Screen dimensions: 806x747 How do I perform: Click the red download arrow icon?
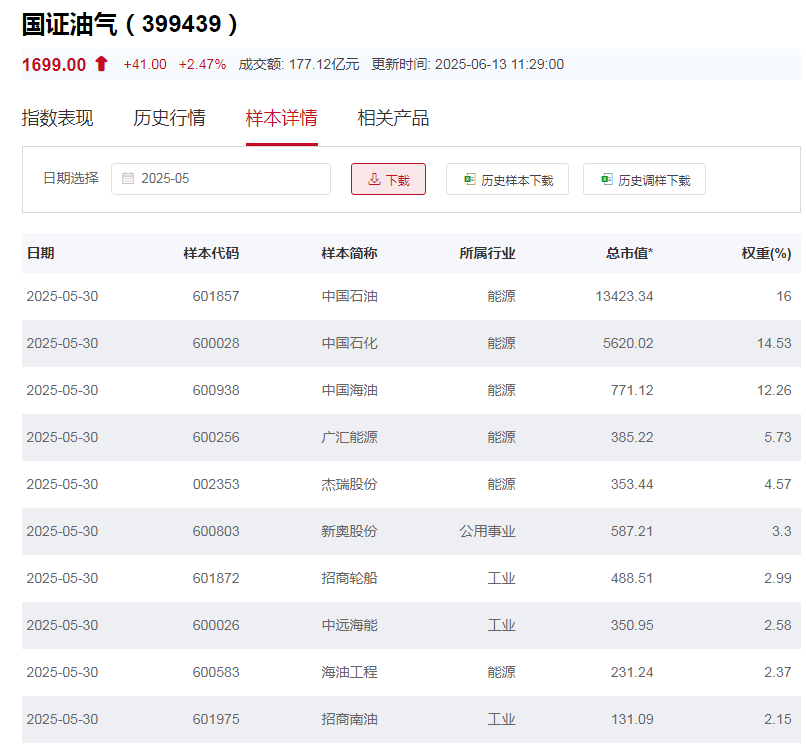pos(374,180)
